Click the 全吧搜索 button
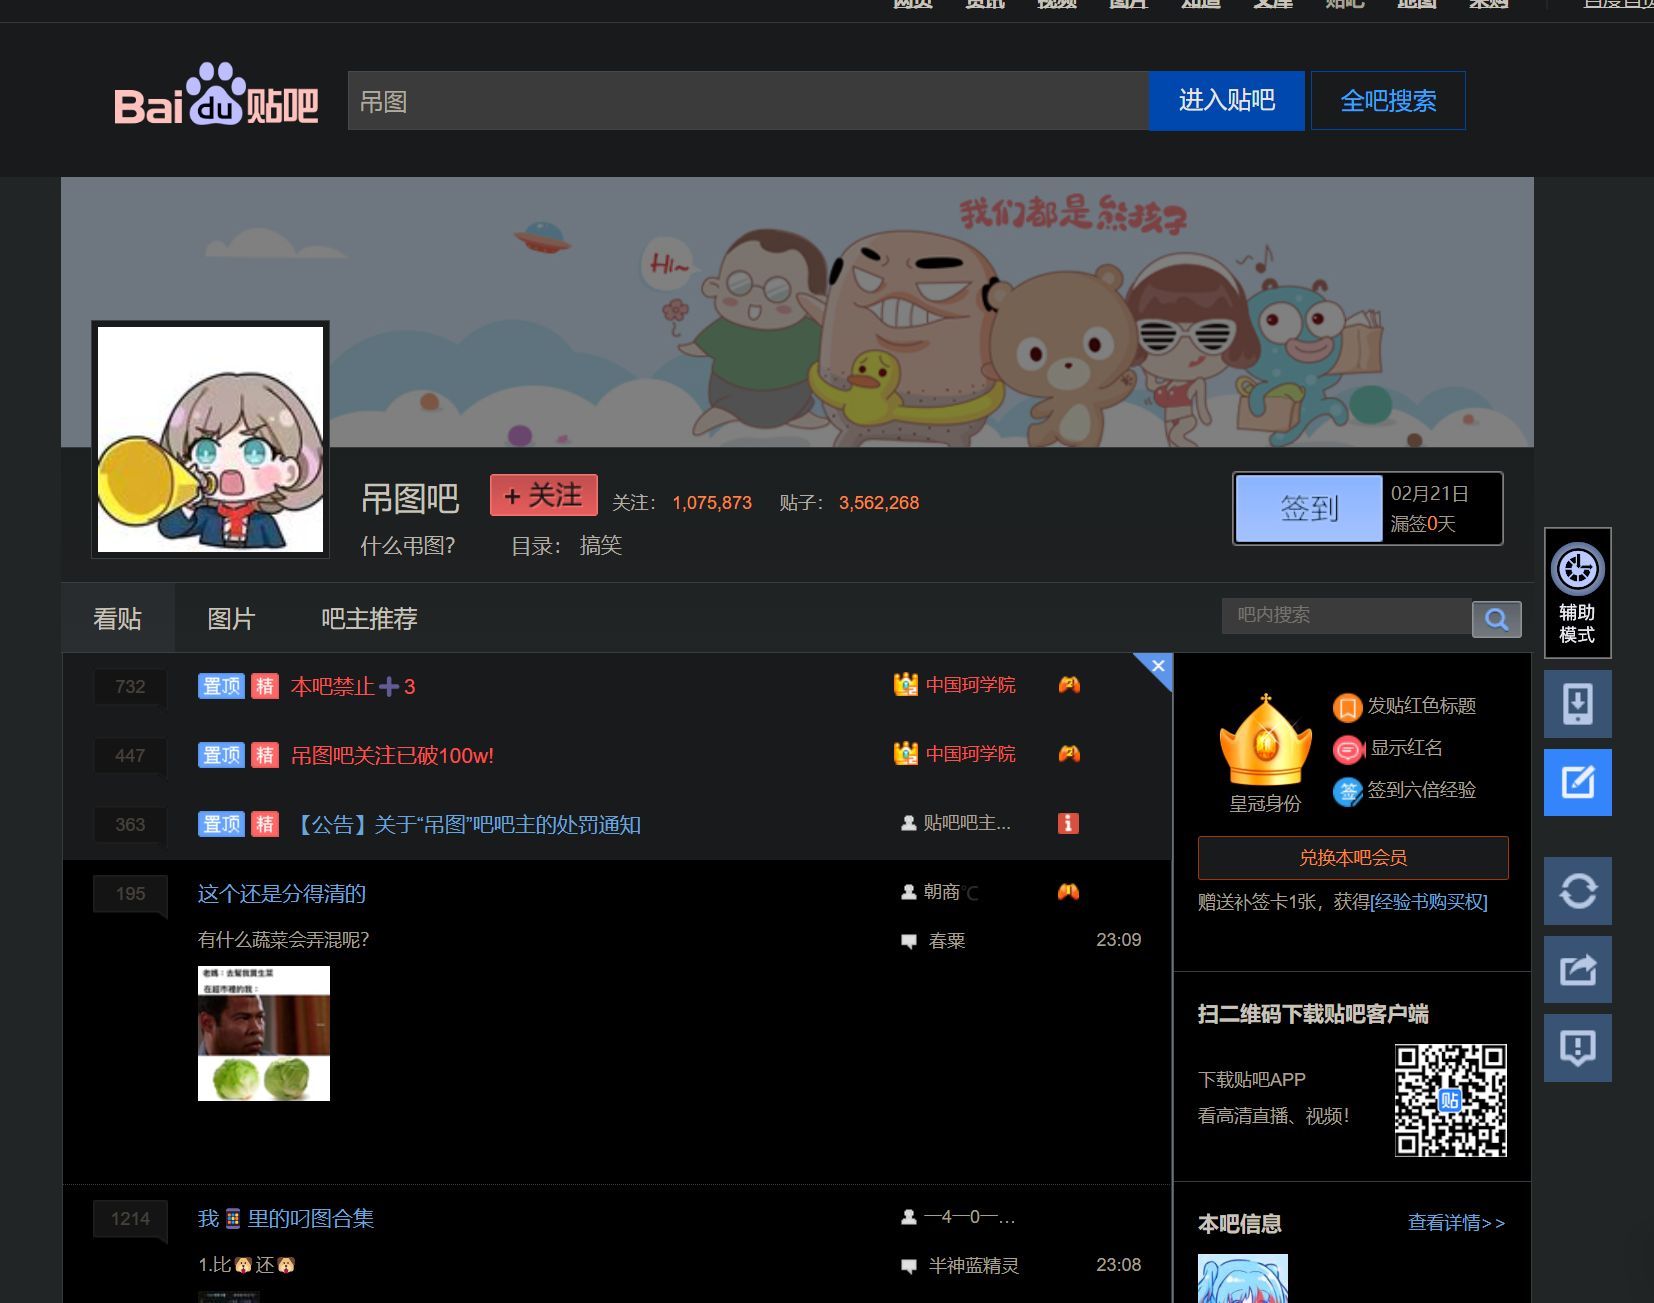The width and height of the screenshot is (1654, 1303). pyautogui.click(x=1388, y=101)
